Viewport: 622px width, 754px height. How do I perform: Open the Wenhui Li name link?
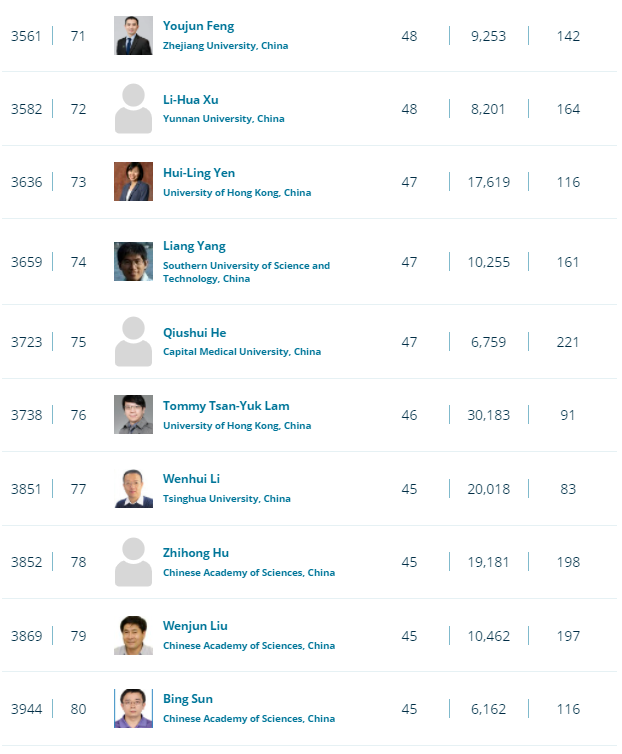(x=191, y=479)
